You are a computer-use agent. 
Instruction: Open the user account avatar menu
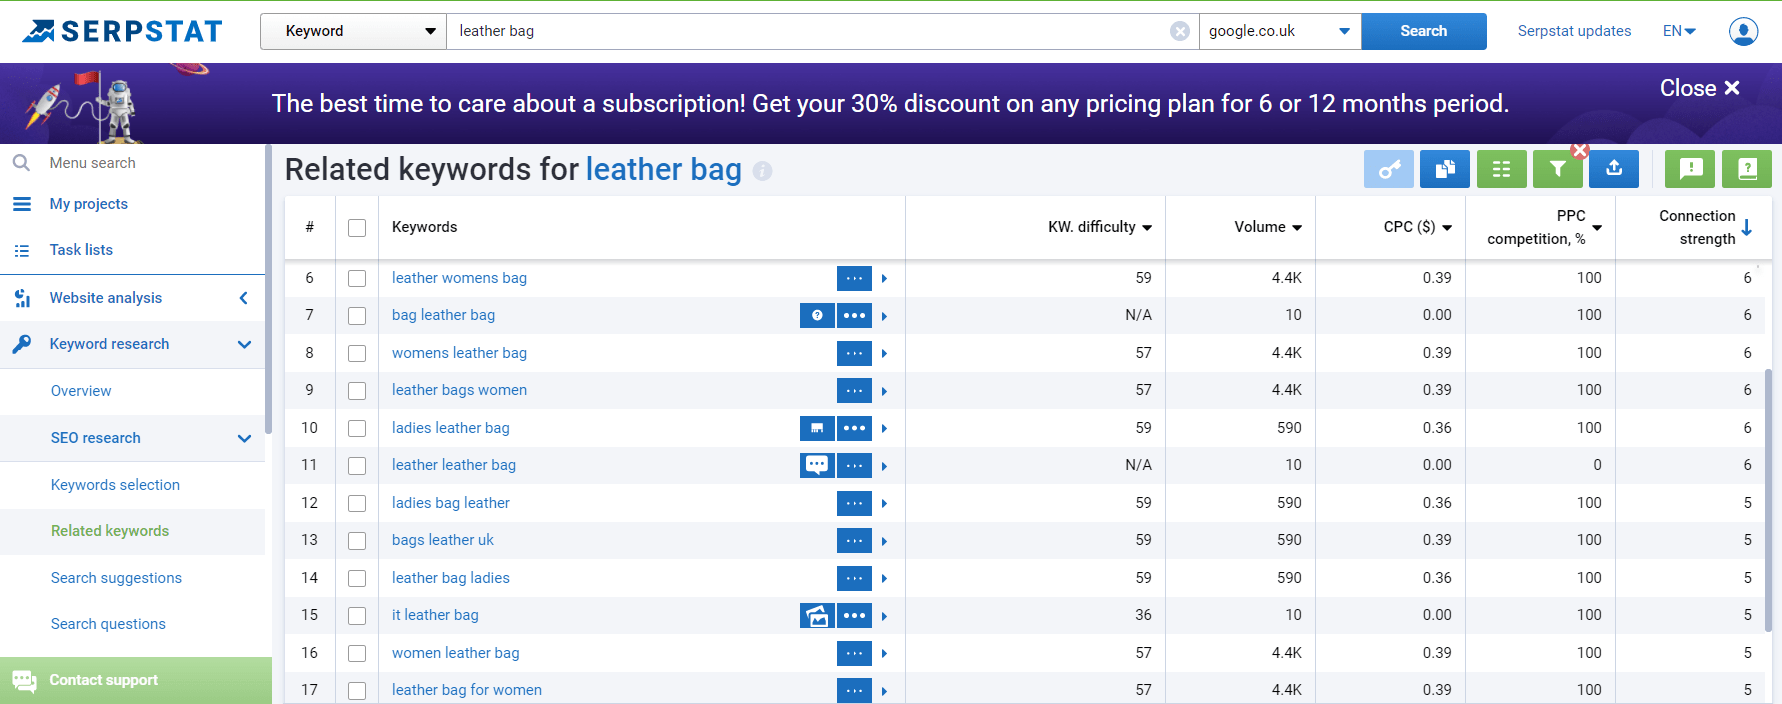pos(1743,31)
